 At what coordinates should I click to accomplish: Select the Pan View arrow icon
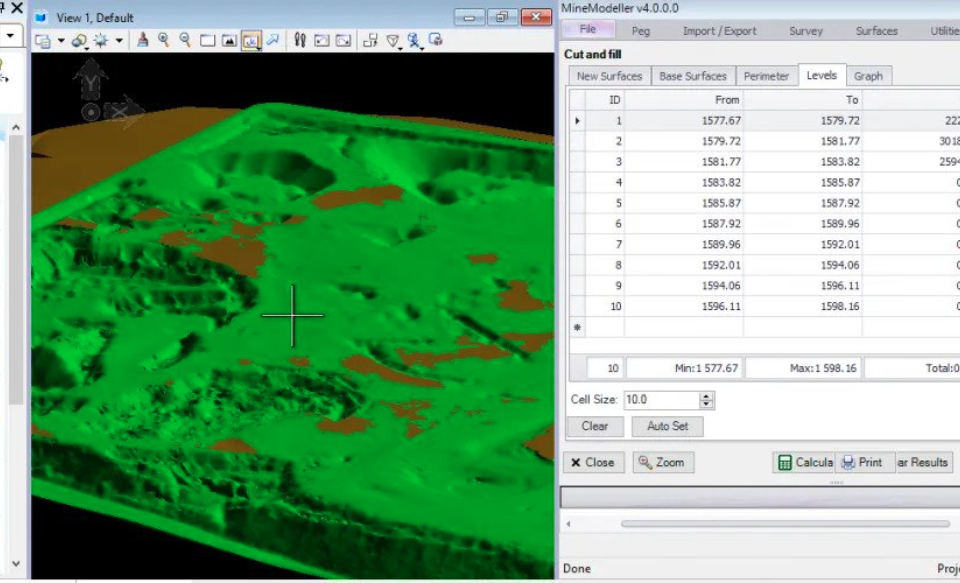pos(272,41)
